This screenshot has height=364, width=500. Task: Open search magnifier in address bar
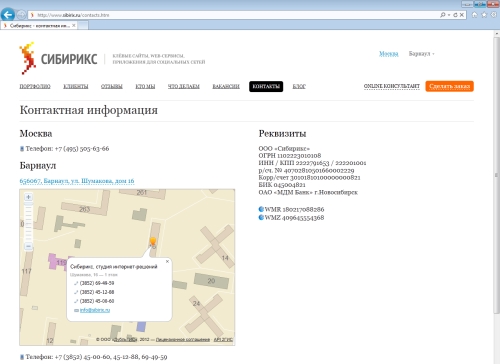(x=442, y=15)
